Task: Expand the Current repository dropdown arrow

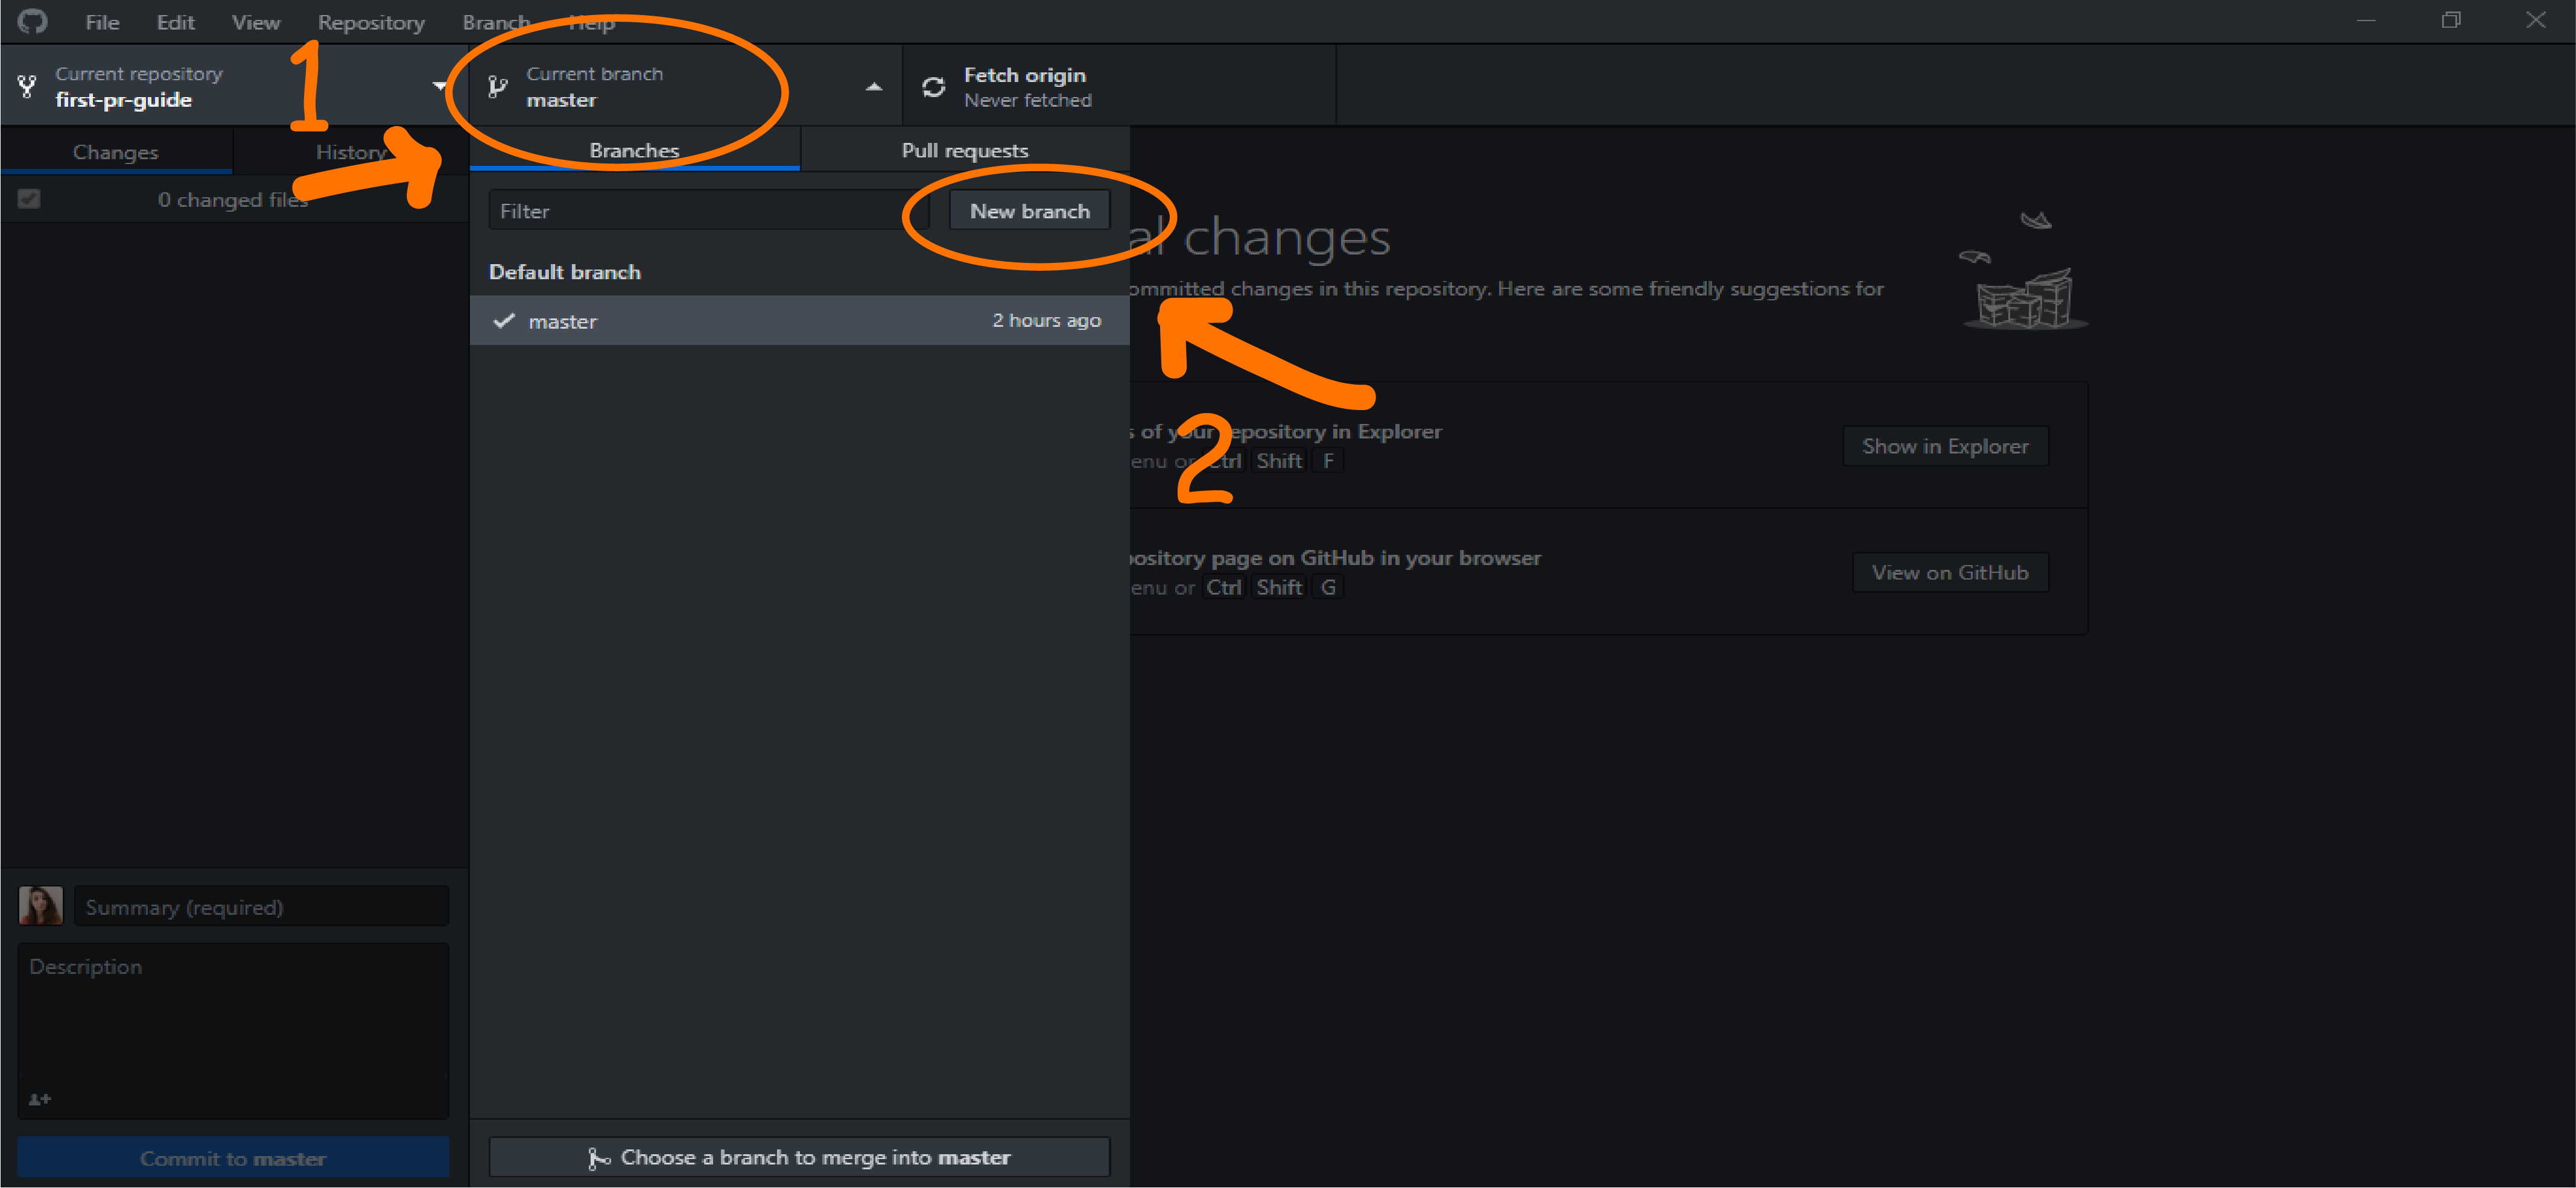Action: (439, 86)
